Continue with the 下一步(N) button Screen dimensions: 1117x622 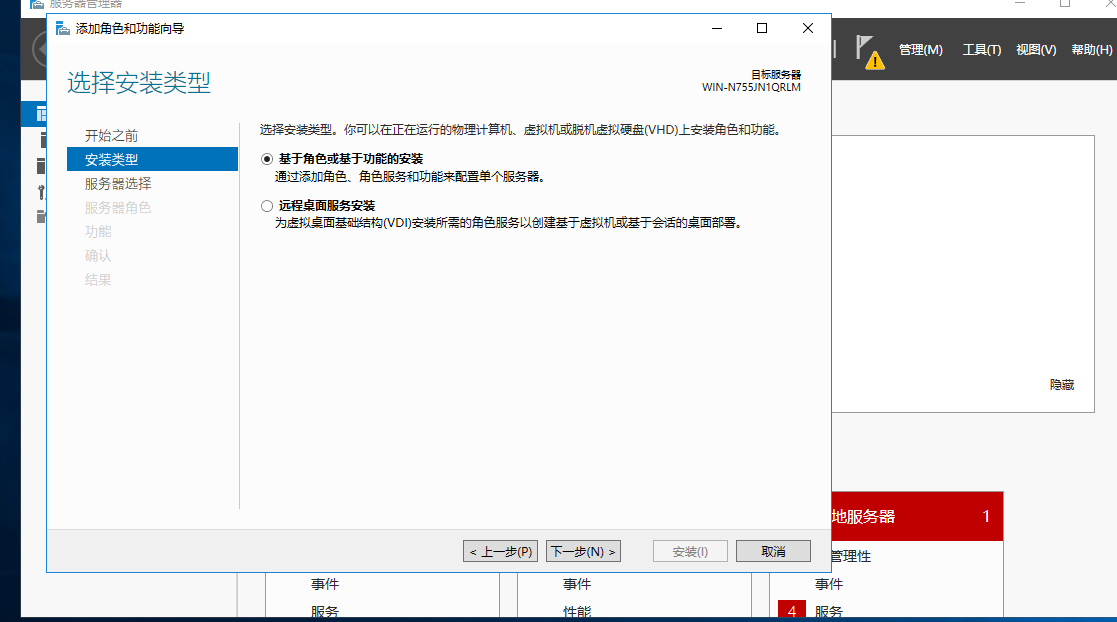click(x=583, y=551)
